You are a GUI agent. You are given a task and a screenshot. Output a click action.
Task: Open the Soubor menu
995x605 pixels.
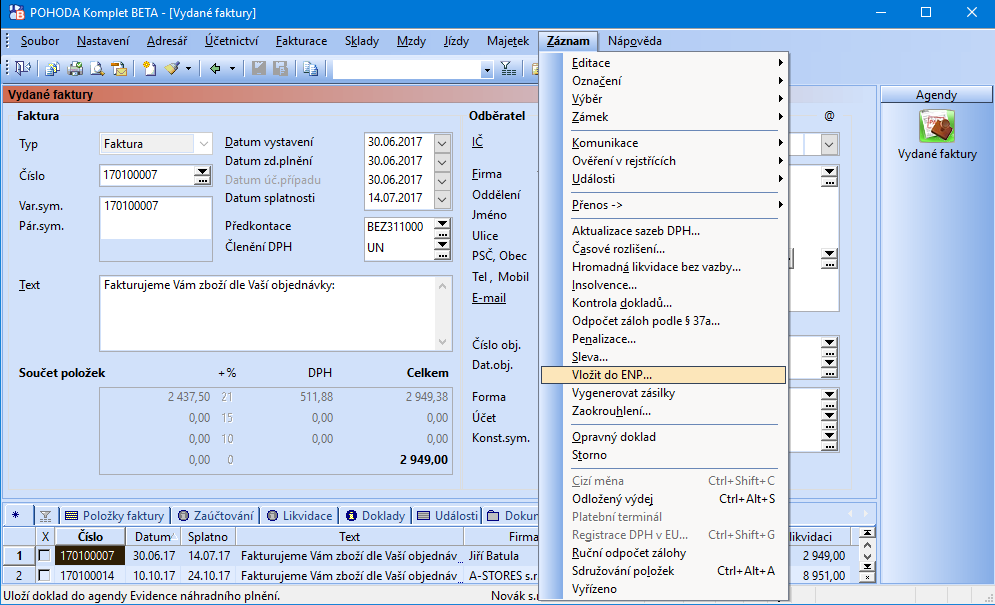[x=39, y=41]
